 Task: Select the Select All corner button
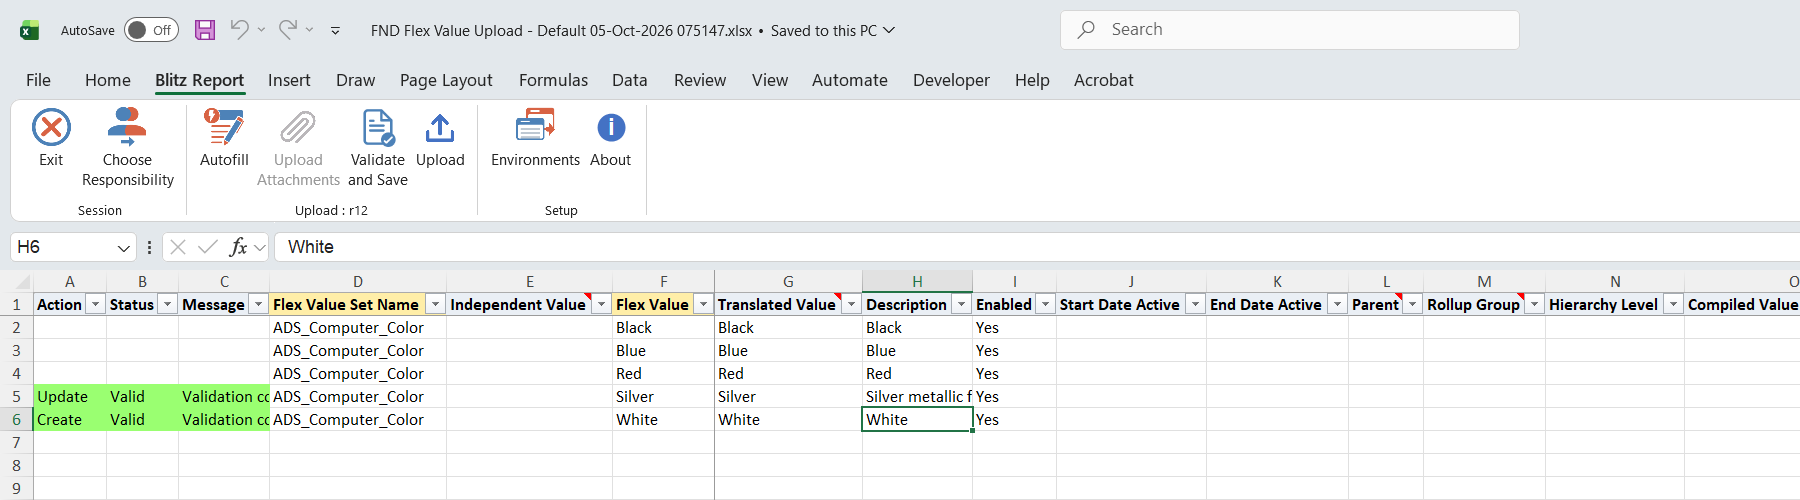(x=17, y=282)
